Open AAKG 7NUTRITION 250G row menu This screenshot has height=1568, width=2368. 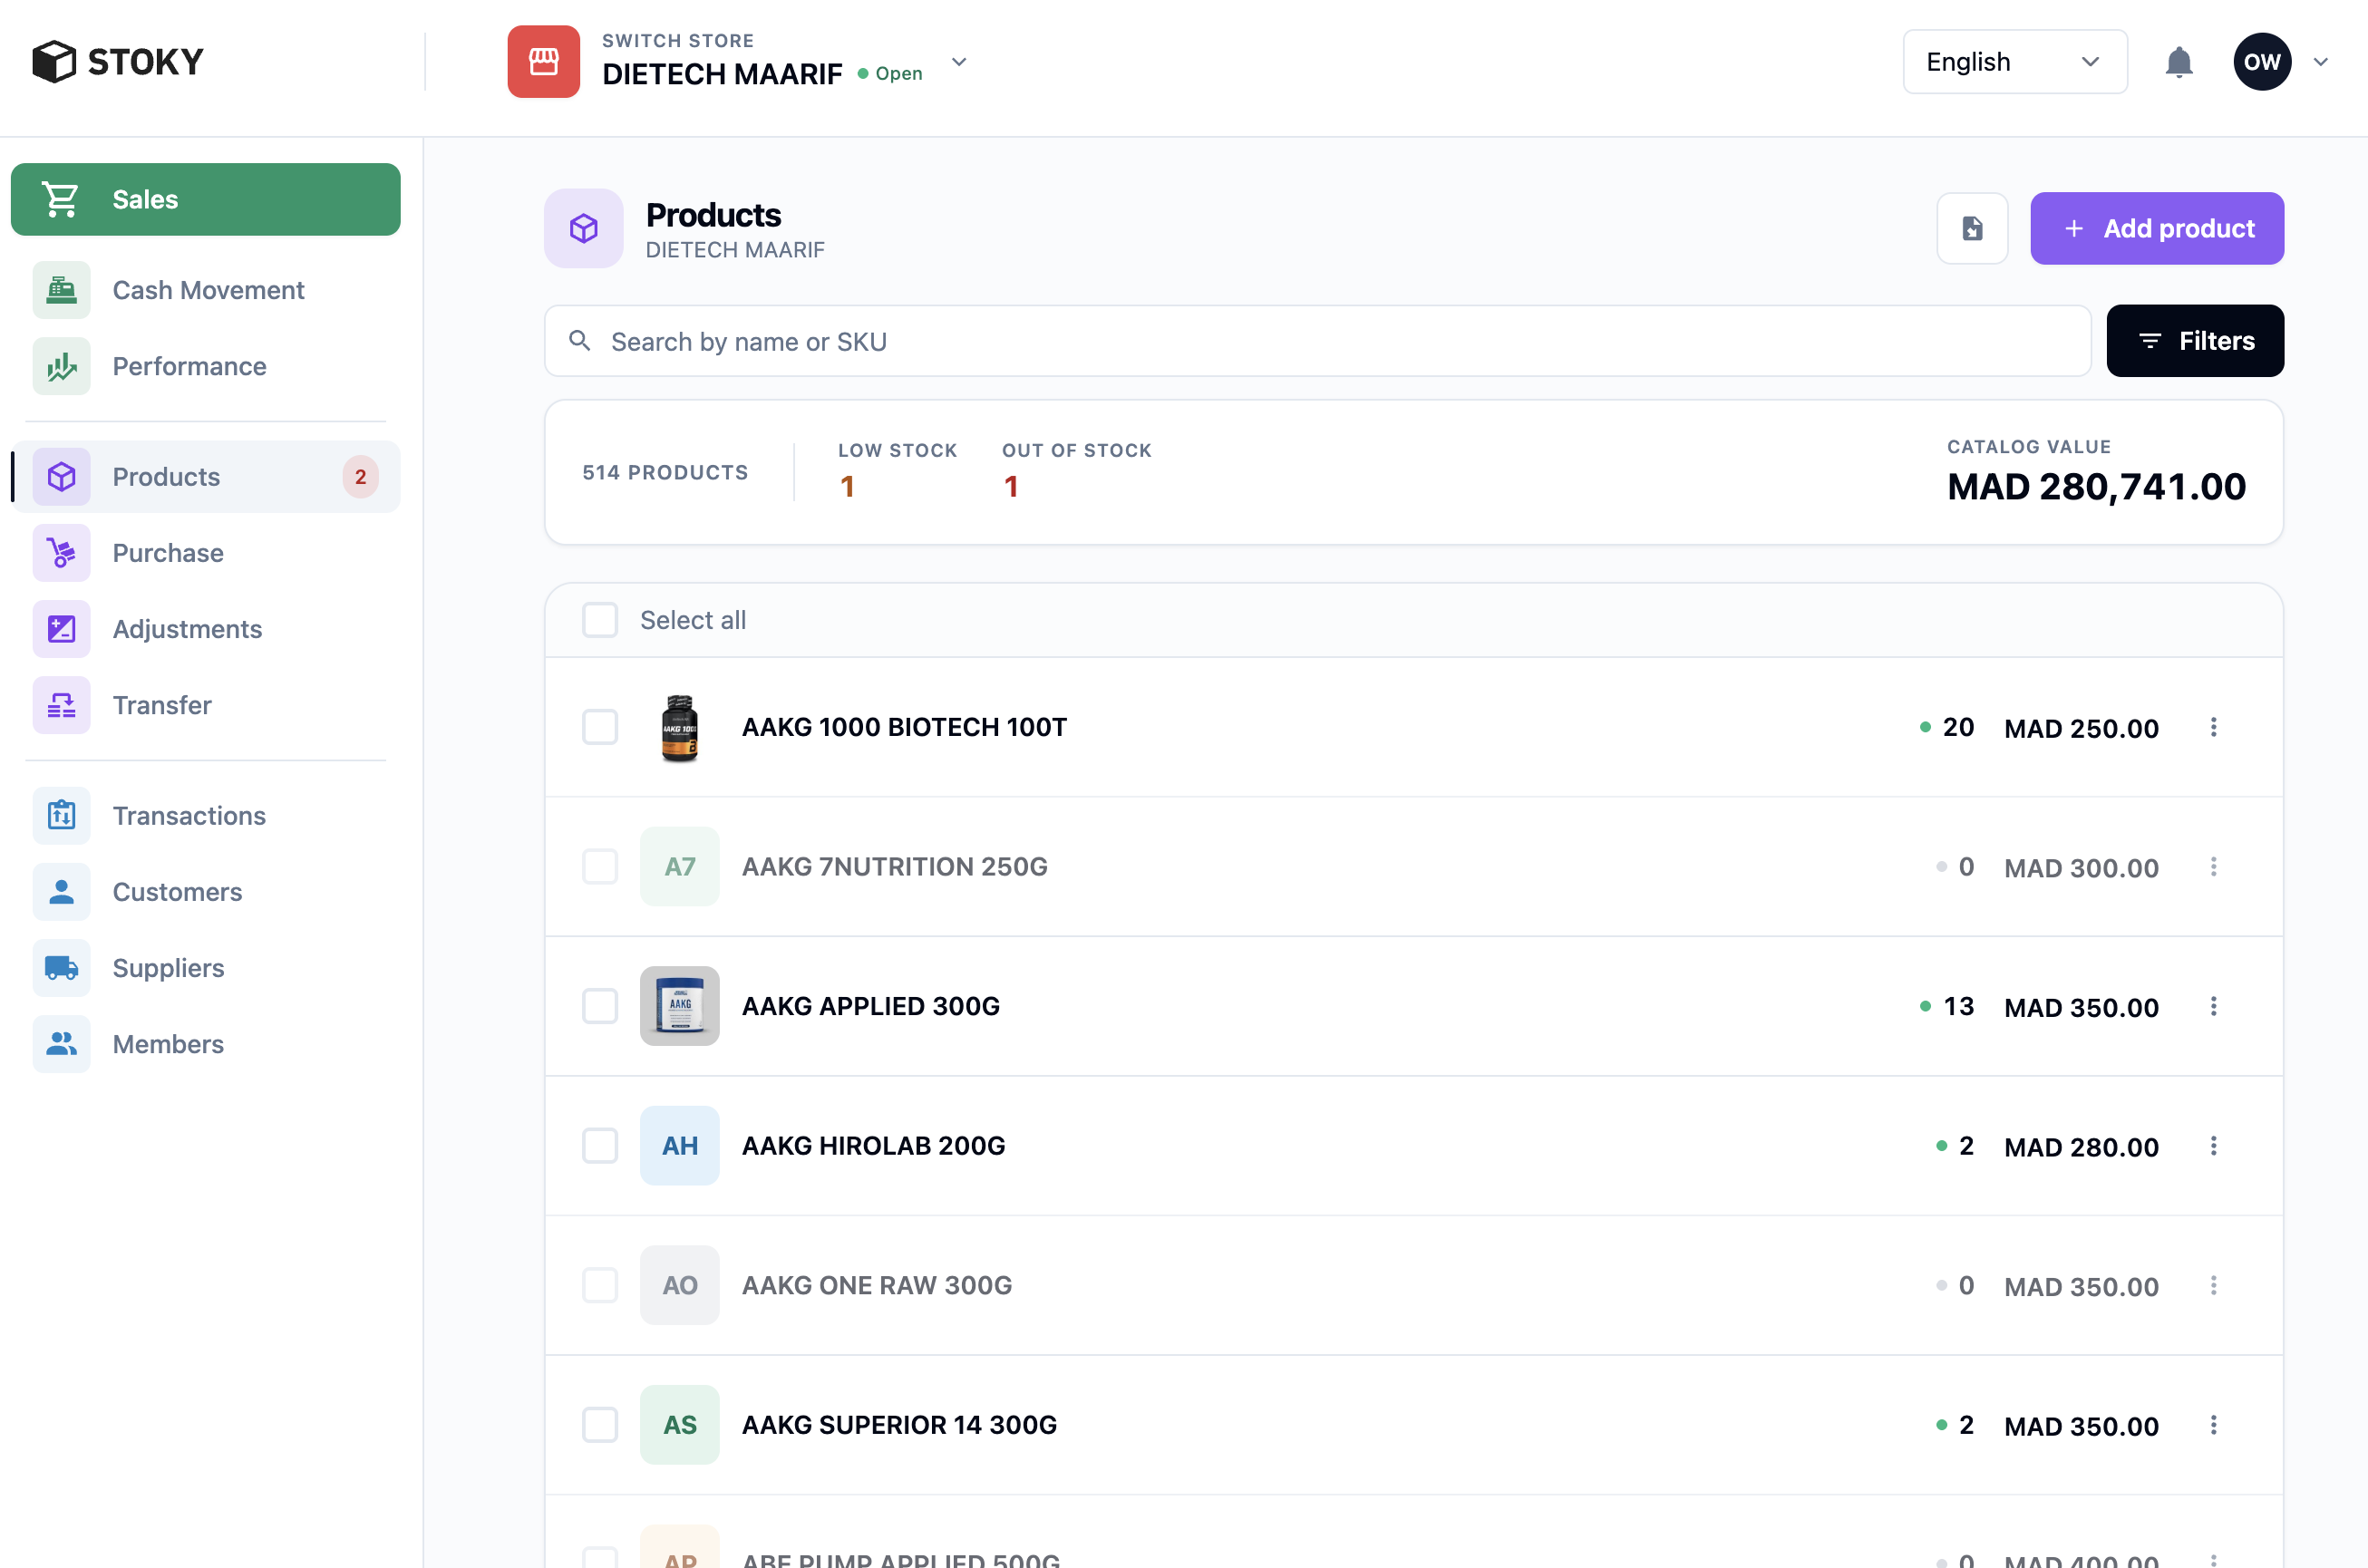[x=2213, y=867]
